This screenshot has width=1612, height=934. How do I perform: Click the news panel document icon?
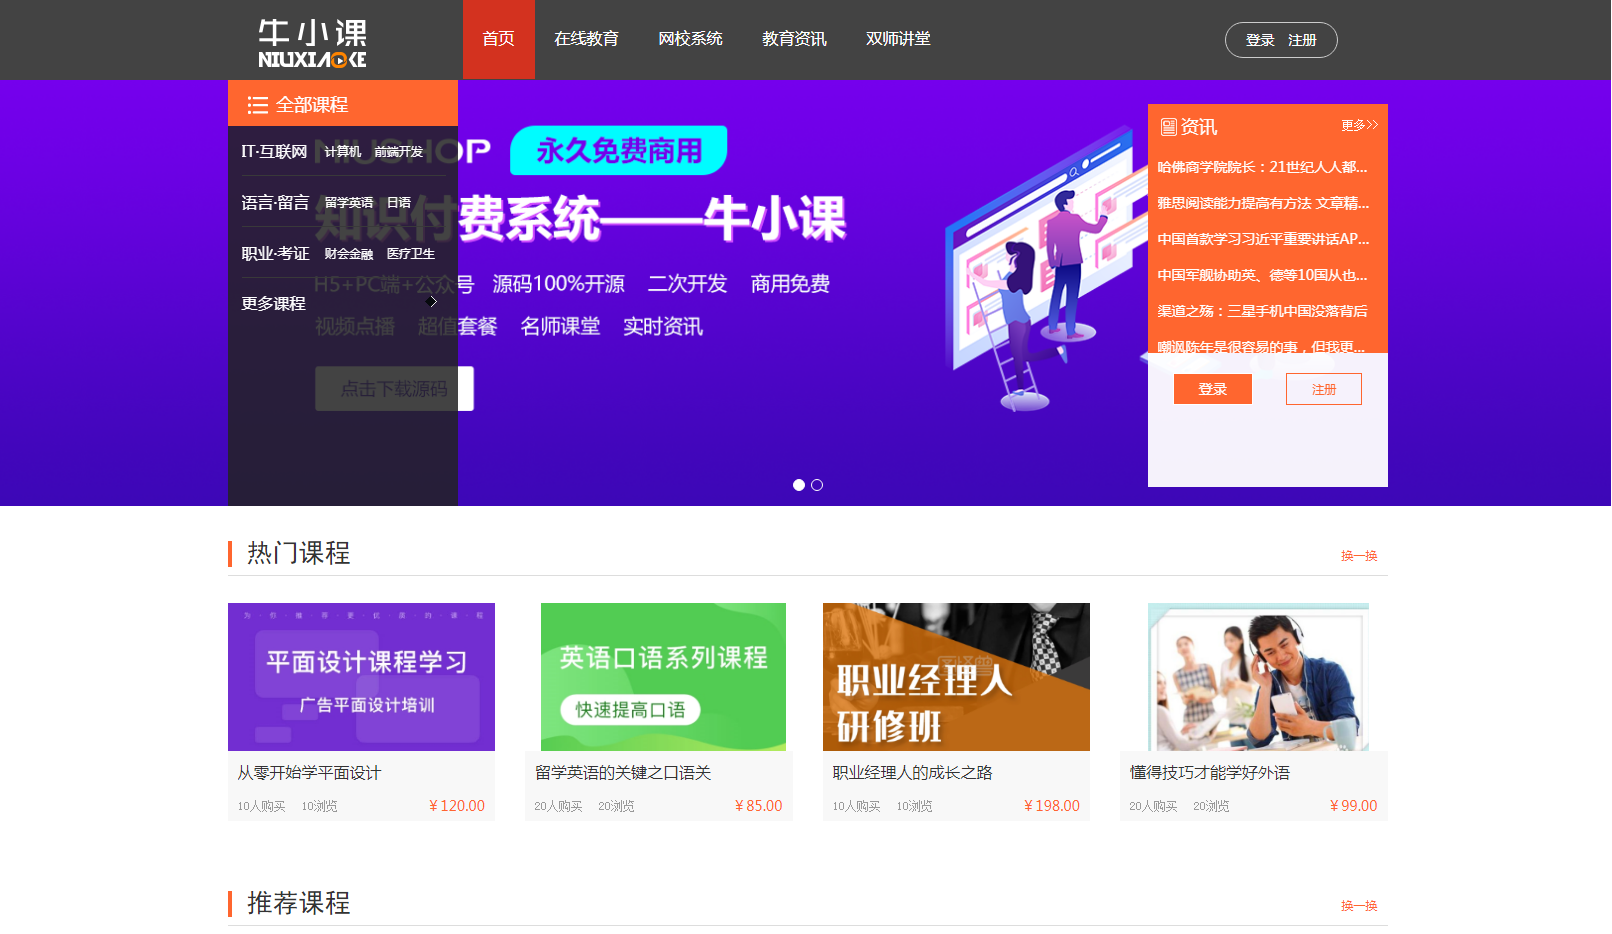tap(1168, 127)
